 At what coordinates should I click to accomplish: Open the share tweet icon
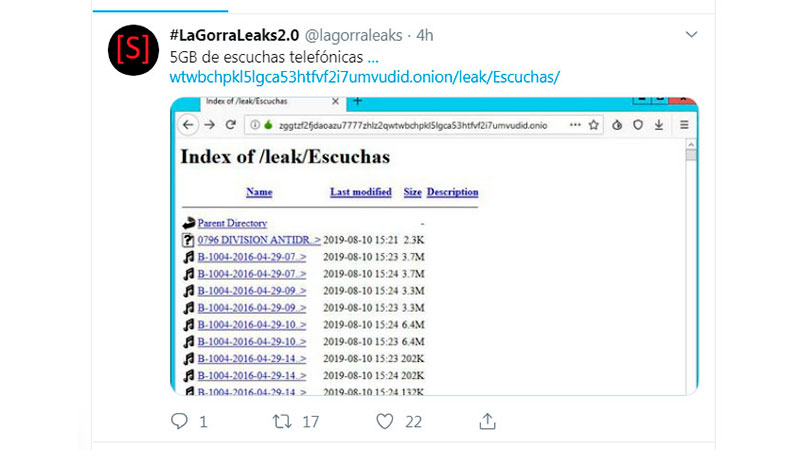[487, 421]
